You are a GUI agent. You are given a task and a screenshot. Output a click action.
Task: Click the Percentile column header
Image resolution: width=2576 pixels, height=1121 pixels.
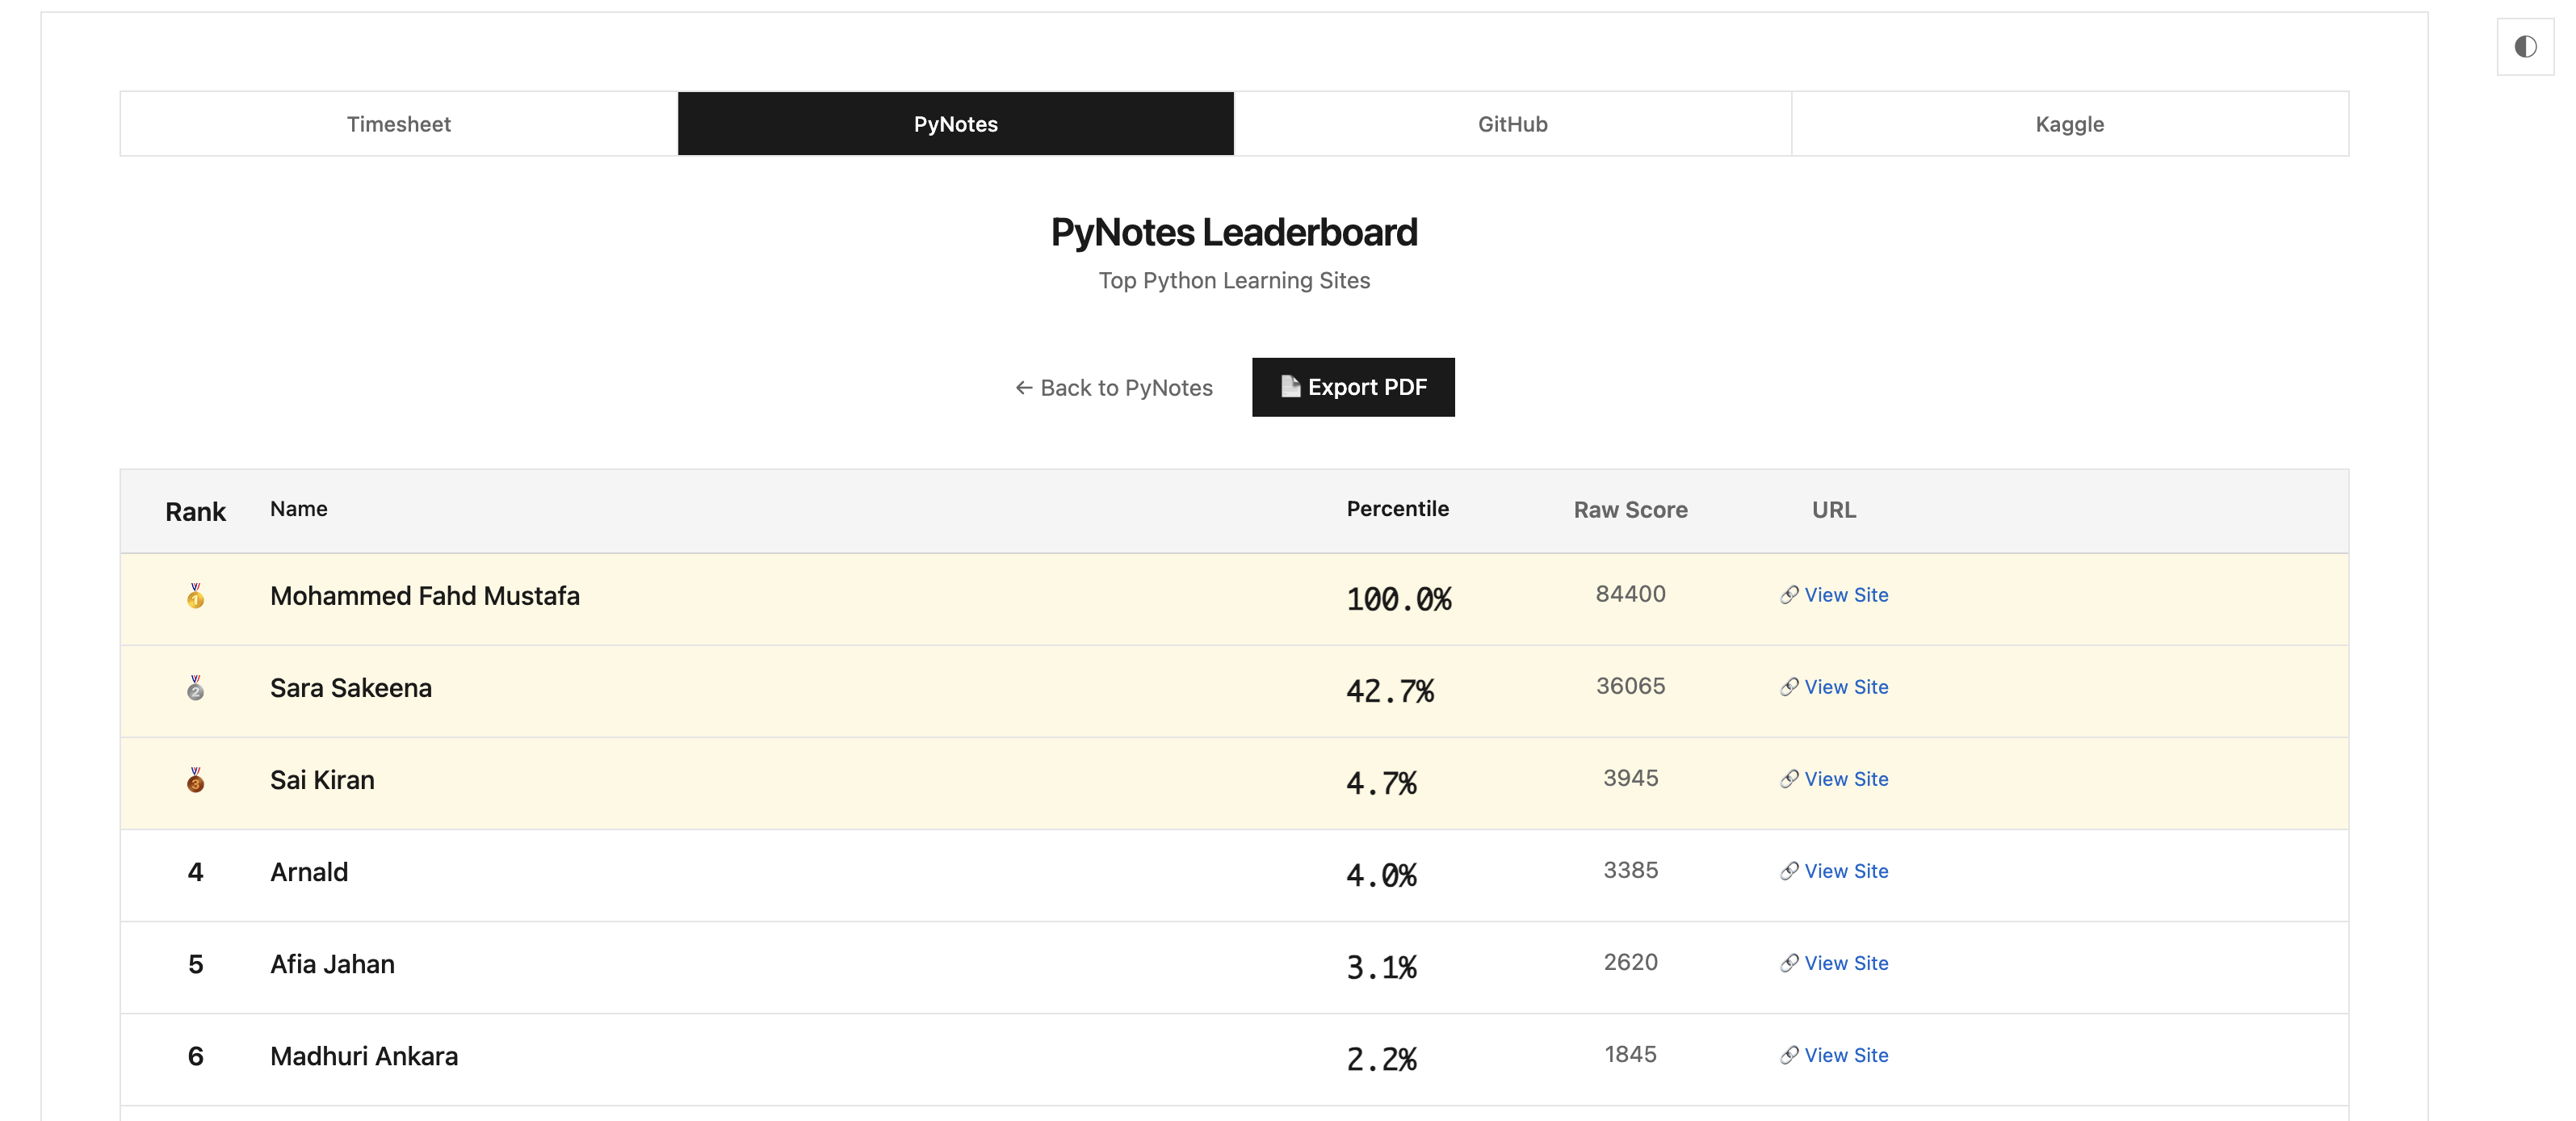1397,508
